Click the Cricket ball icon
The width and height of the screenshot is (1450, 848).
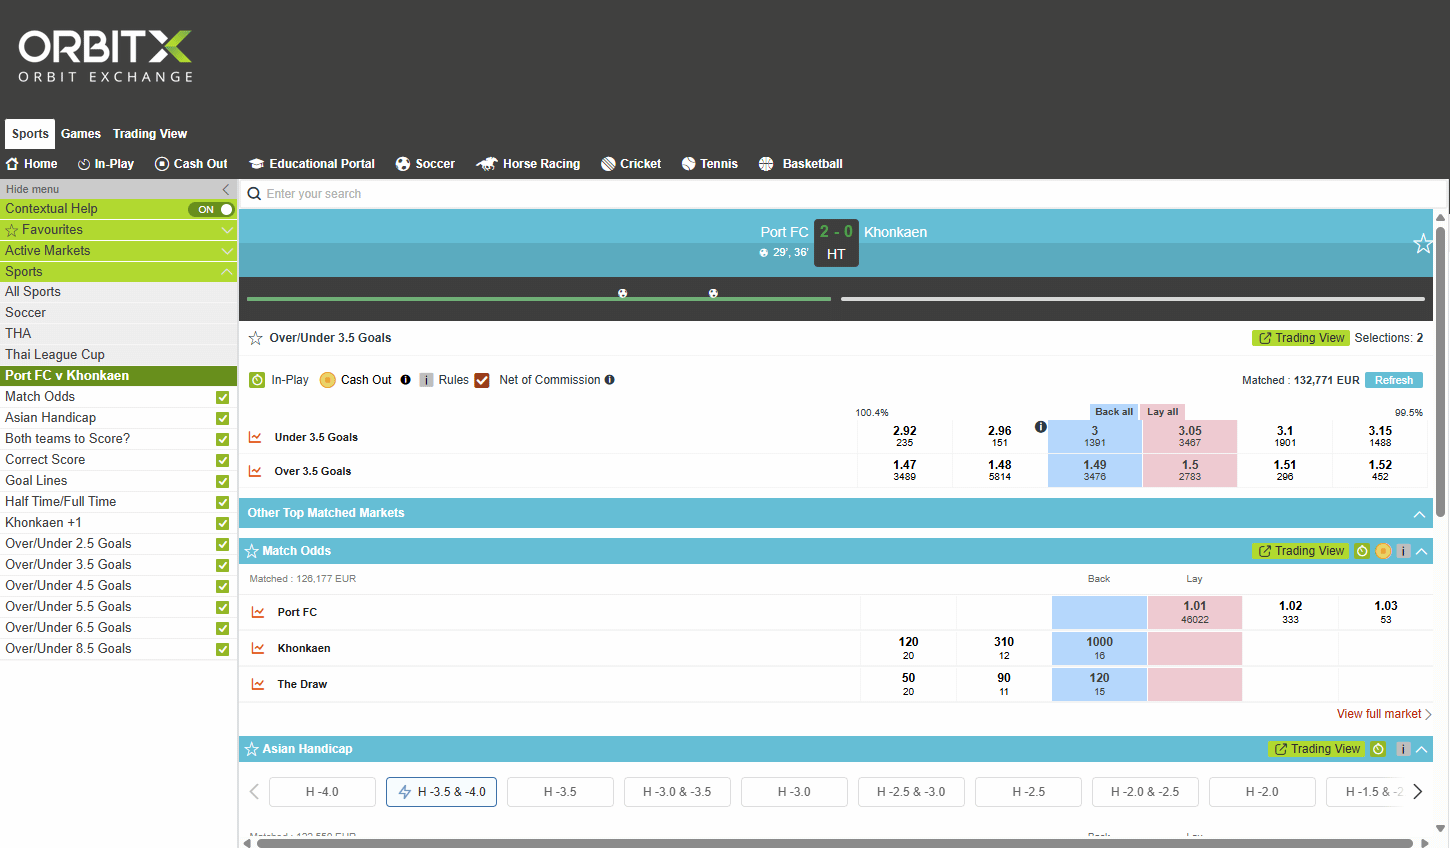tap(608, 164)
